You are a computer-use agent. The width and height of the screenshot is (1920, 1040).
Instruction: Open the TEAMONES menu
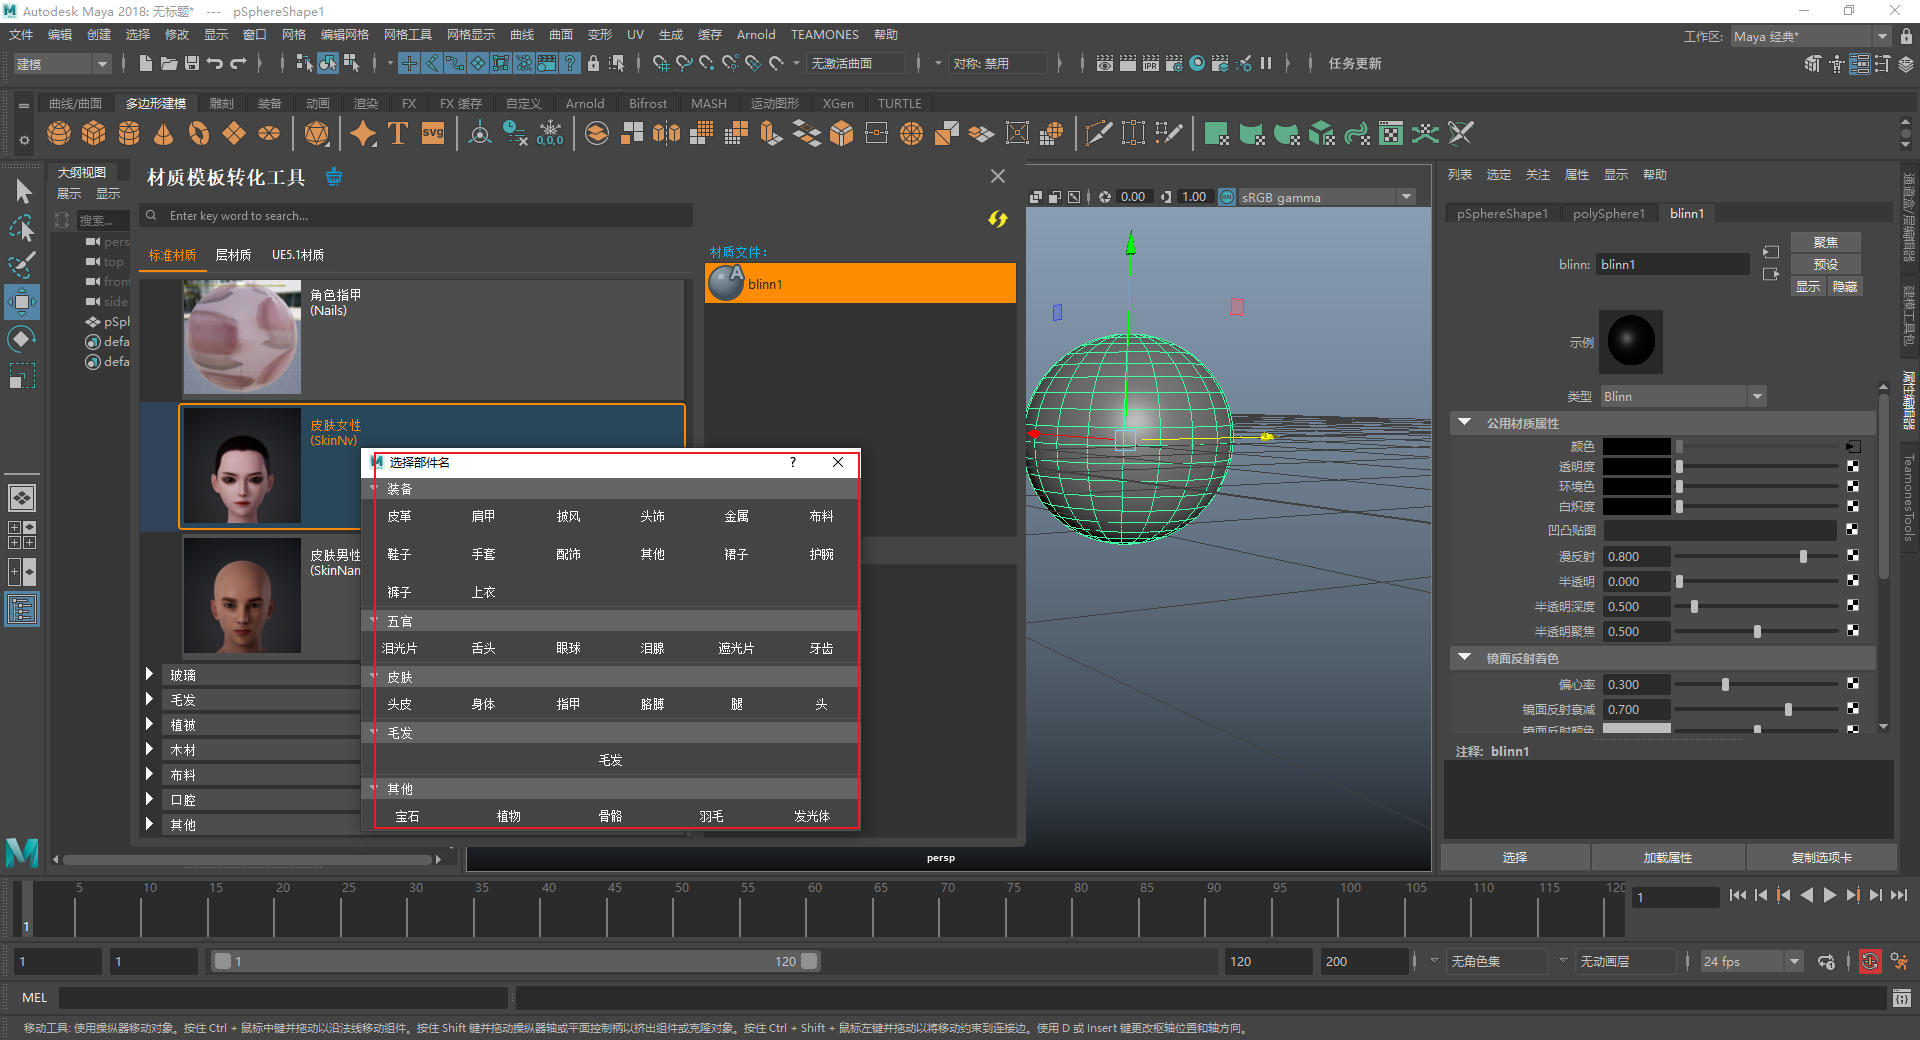tap(824, 34)
